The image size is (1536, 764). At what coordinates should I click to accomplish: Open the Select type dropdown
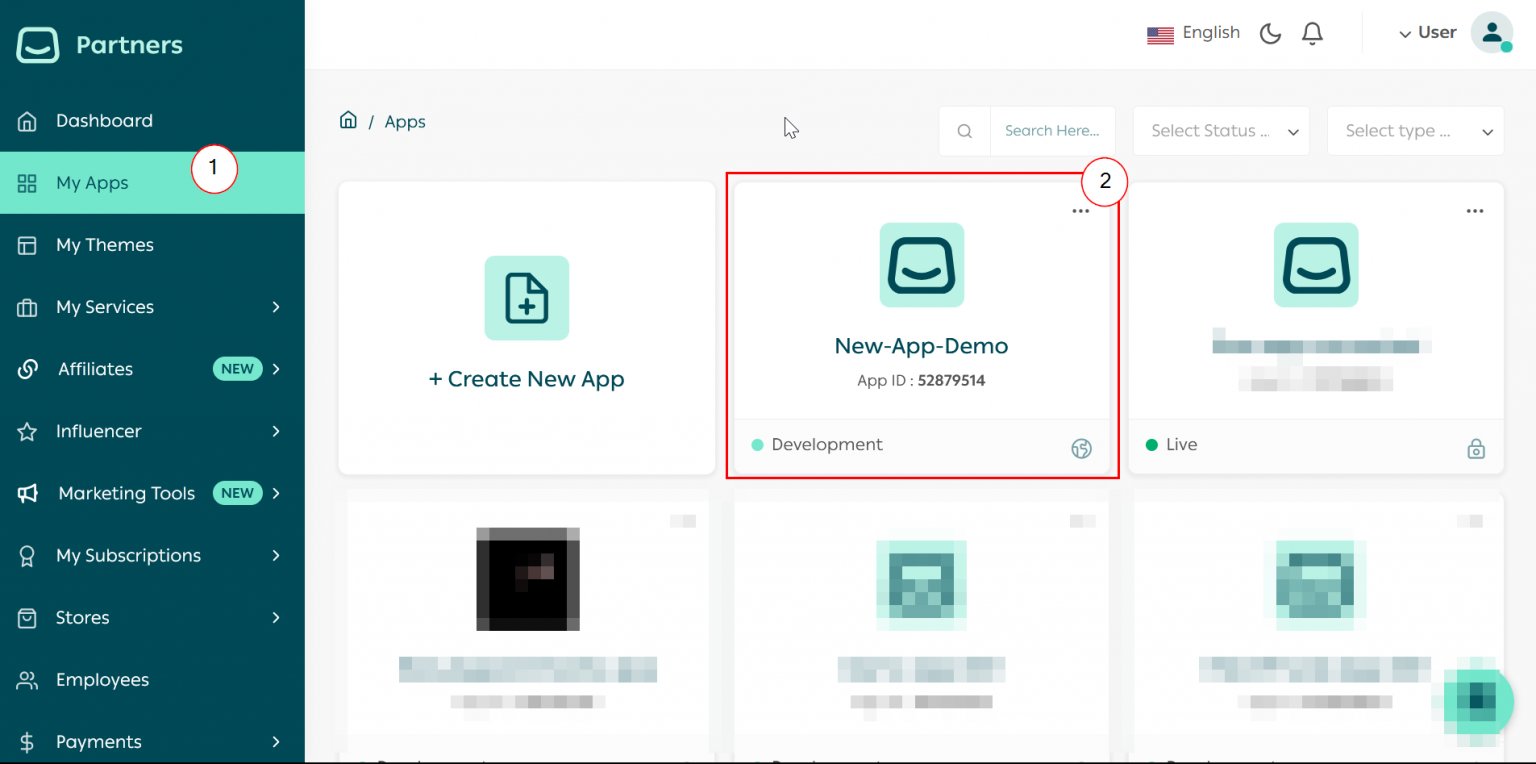click(1415, 131)
